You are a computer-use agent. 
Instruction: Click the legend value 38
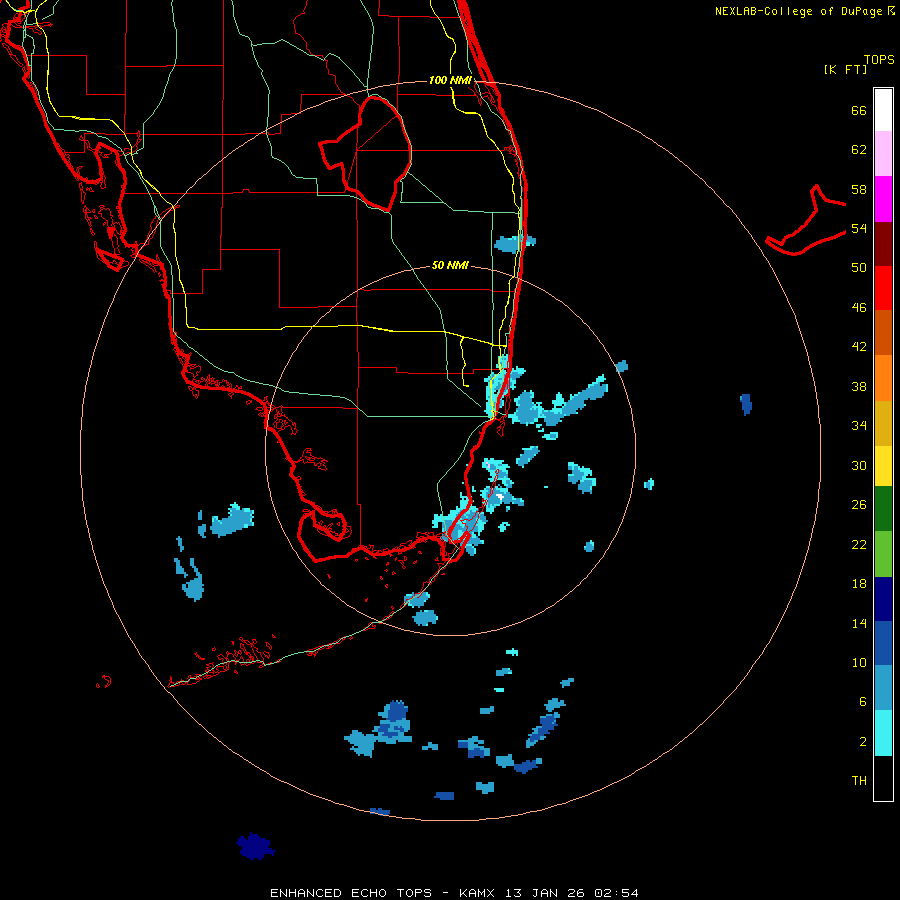click(x=859, y=386)
